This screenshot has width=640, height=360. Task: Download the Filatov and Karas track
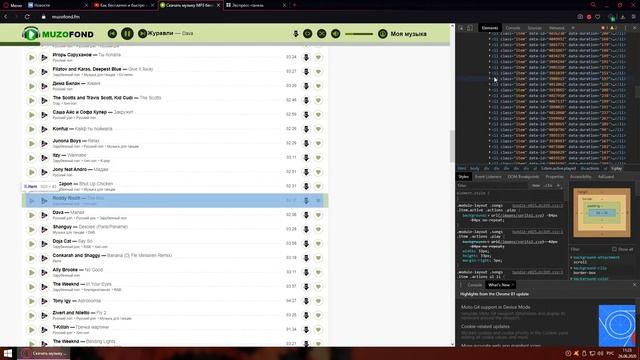click(x=306, y=71)
